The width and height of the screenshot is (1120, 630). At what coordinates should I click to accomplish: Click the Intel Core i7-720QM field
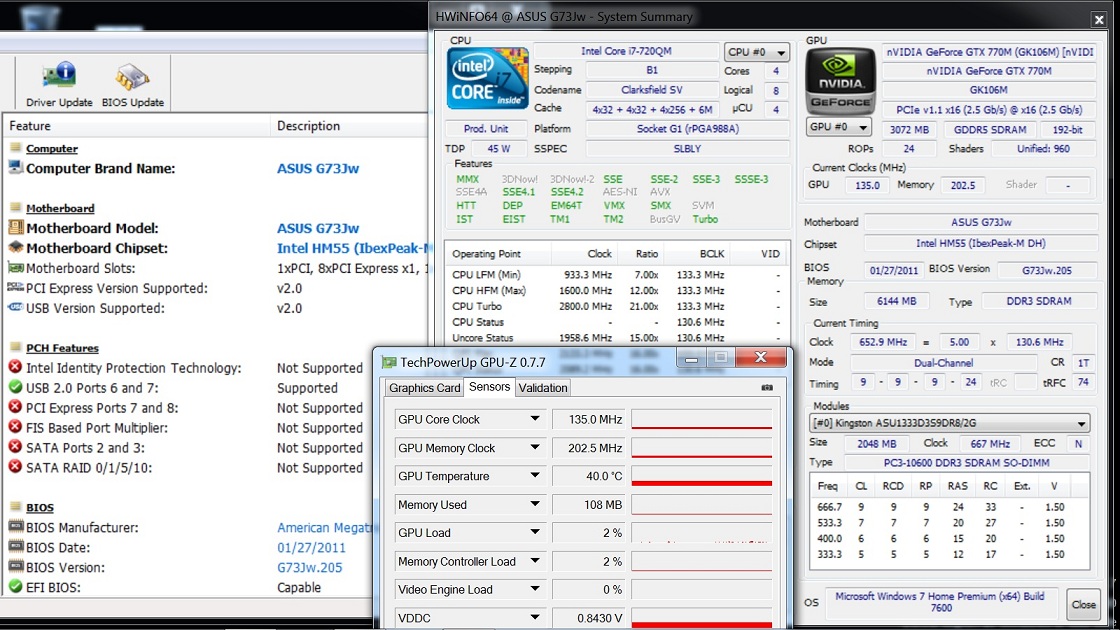626,51
